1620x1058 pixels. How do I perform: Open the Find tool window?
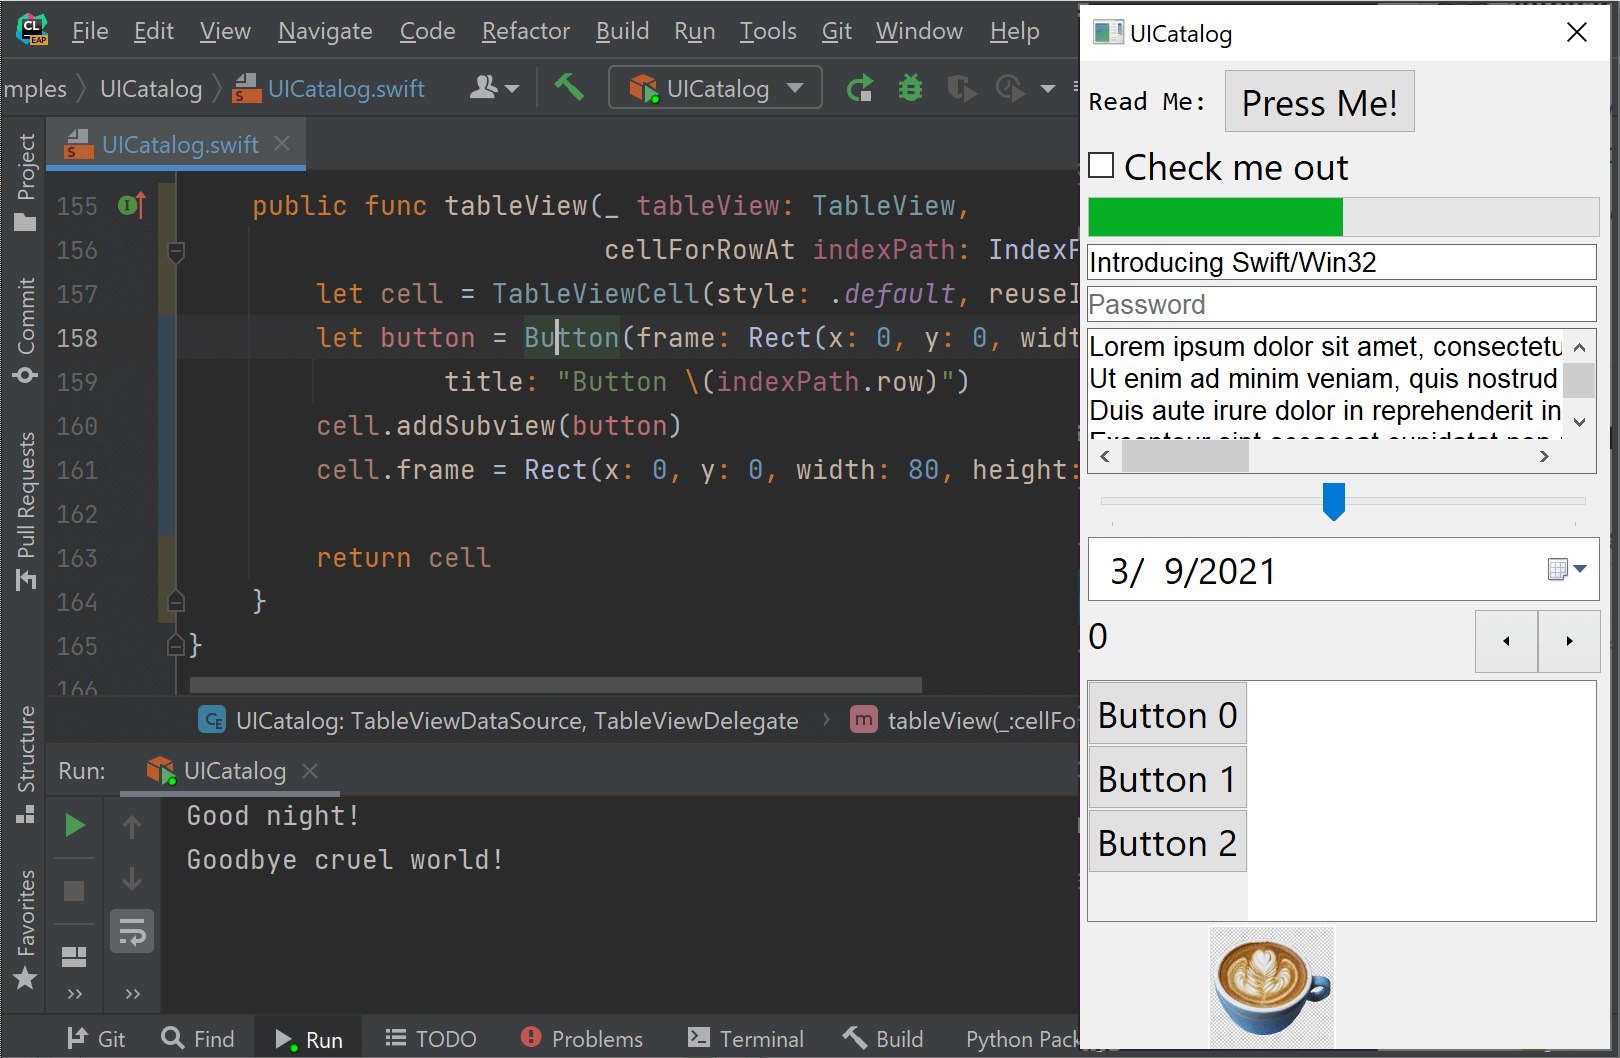(x=198, y=1039)
